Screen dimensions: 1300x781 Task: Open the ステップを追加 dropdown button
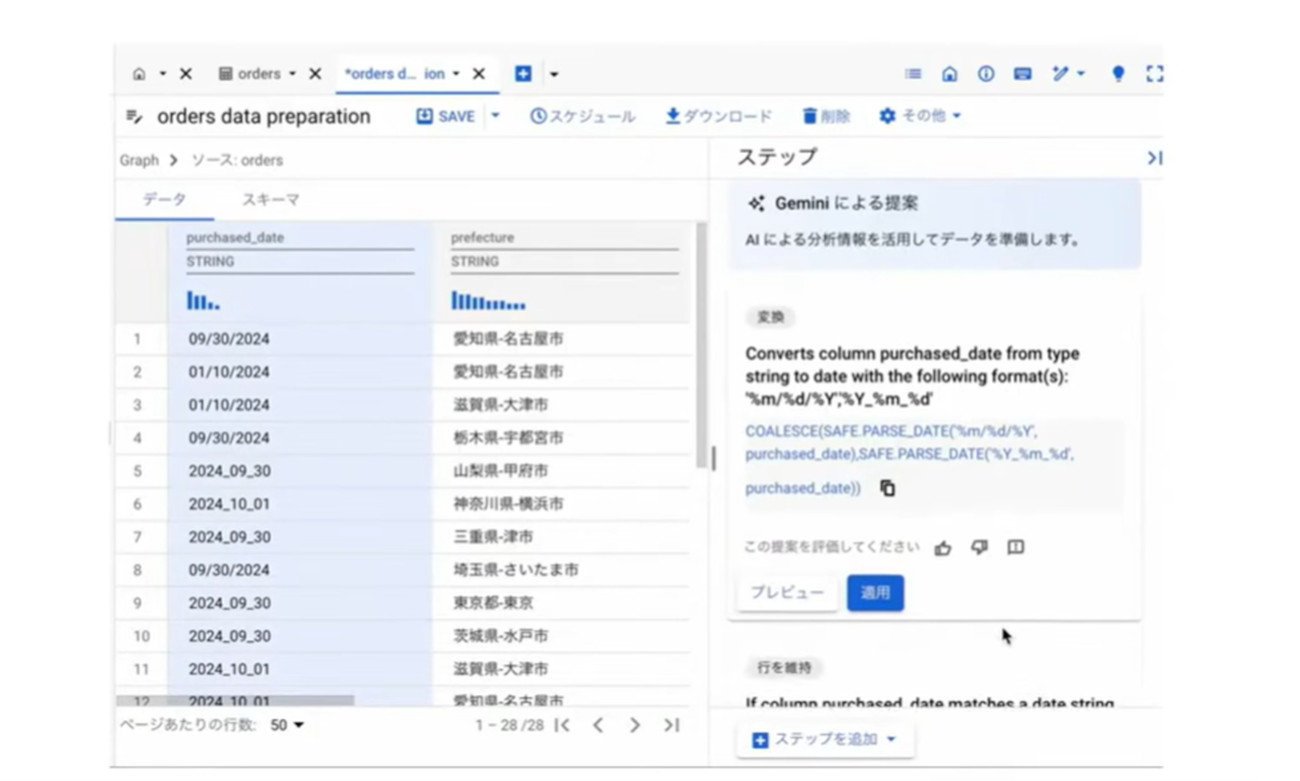coord(826,740)
